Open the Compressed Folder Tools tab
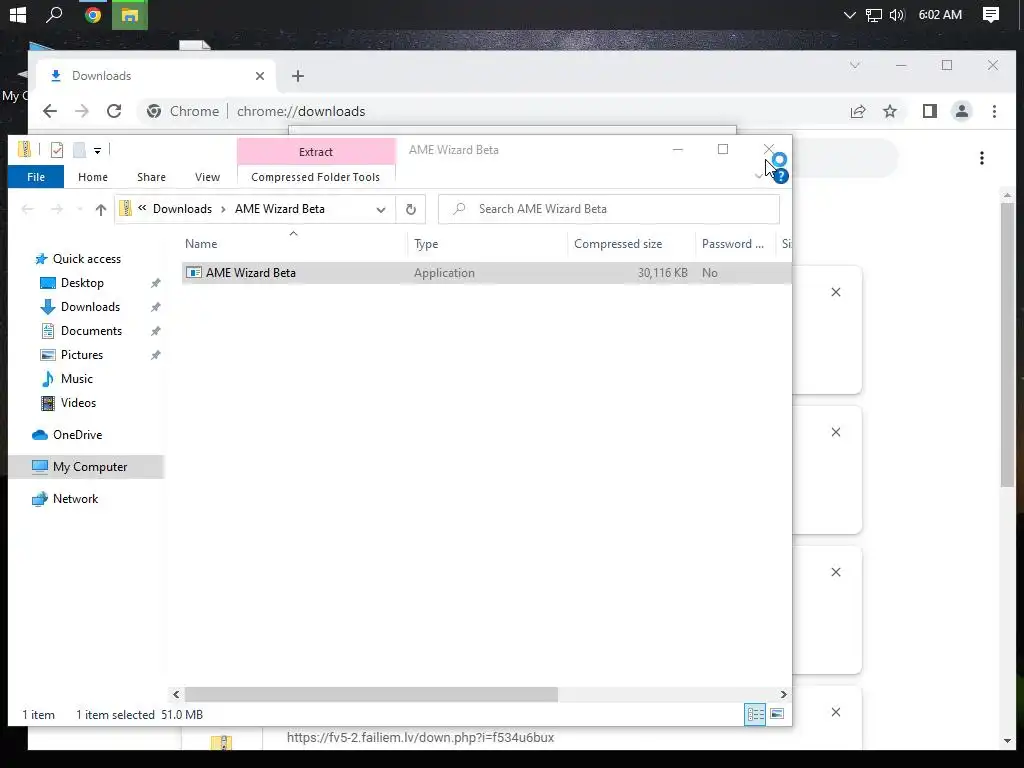This screenshot has height=768, width=1024. 315,177
